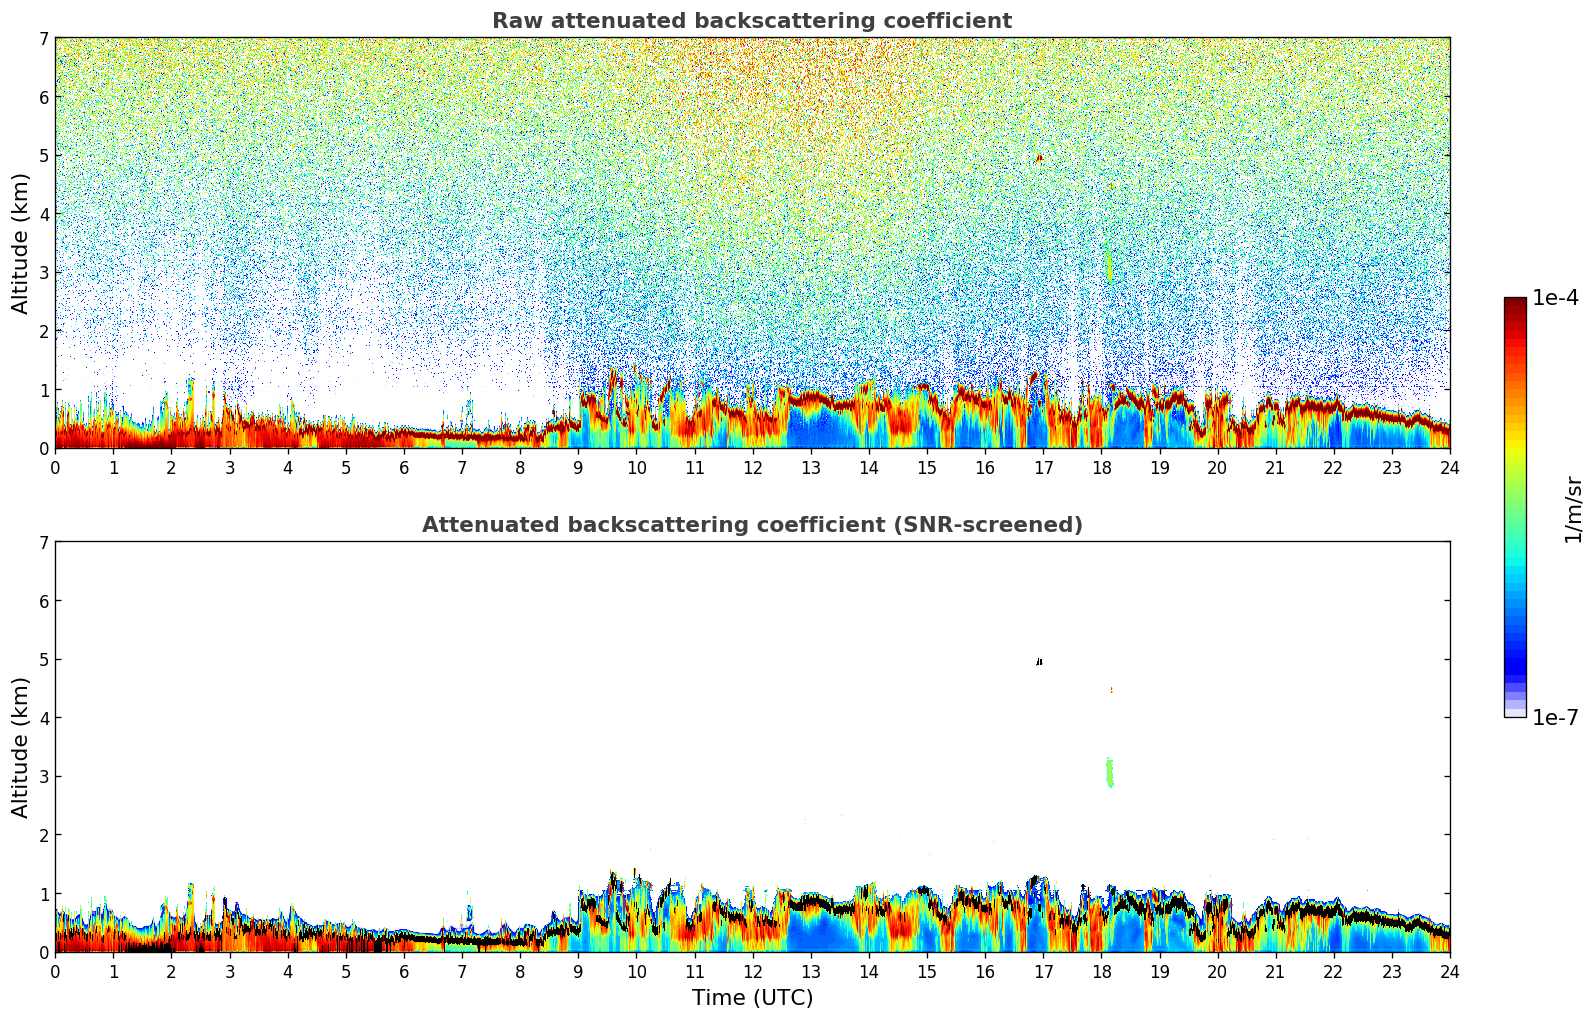Click the "Time (UTC)" x-axis label

pyautogui.click(x=752, y=998)
